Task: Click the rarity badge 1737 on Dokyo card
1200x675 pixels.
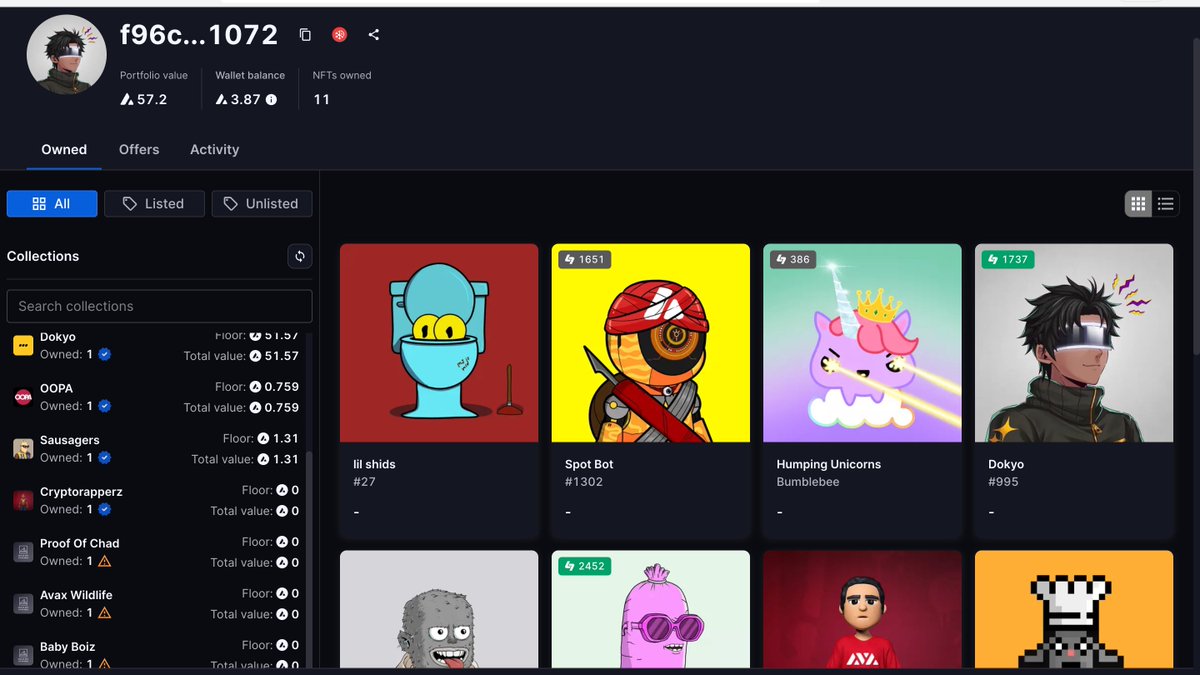Action: click(1008, 260)
